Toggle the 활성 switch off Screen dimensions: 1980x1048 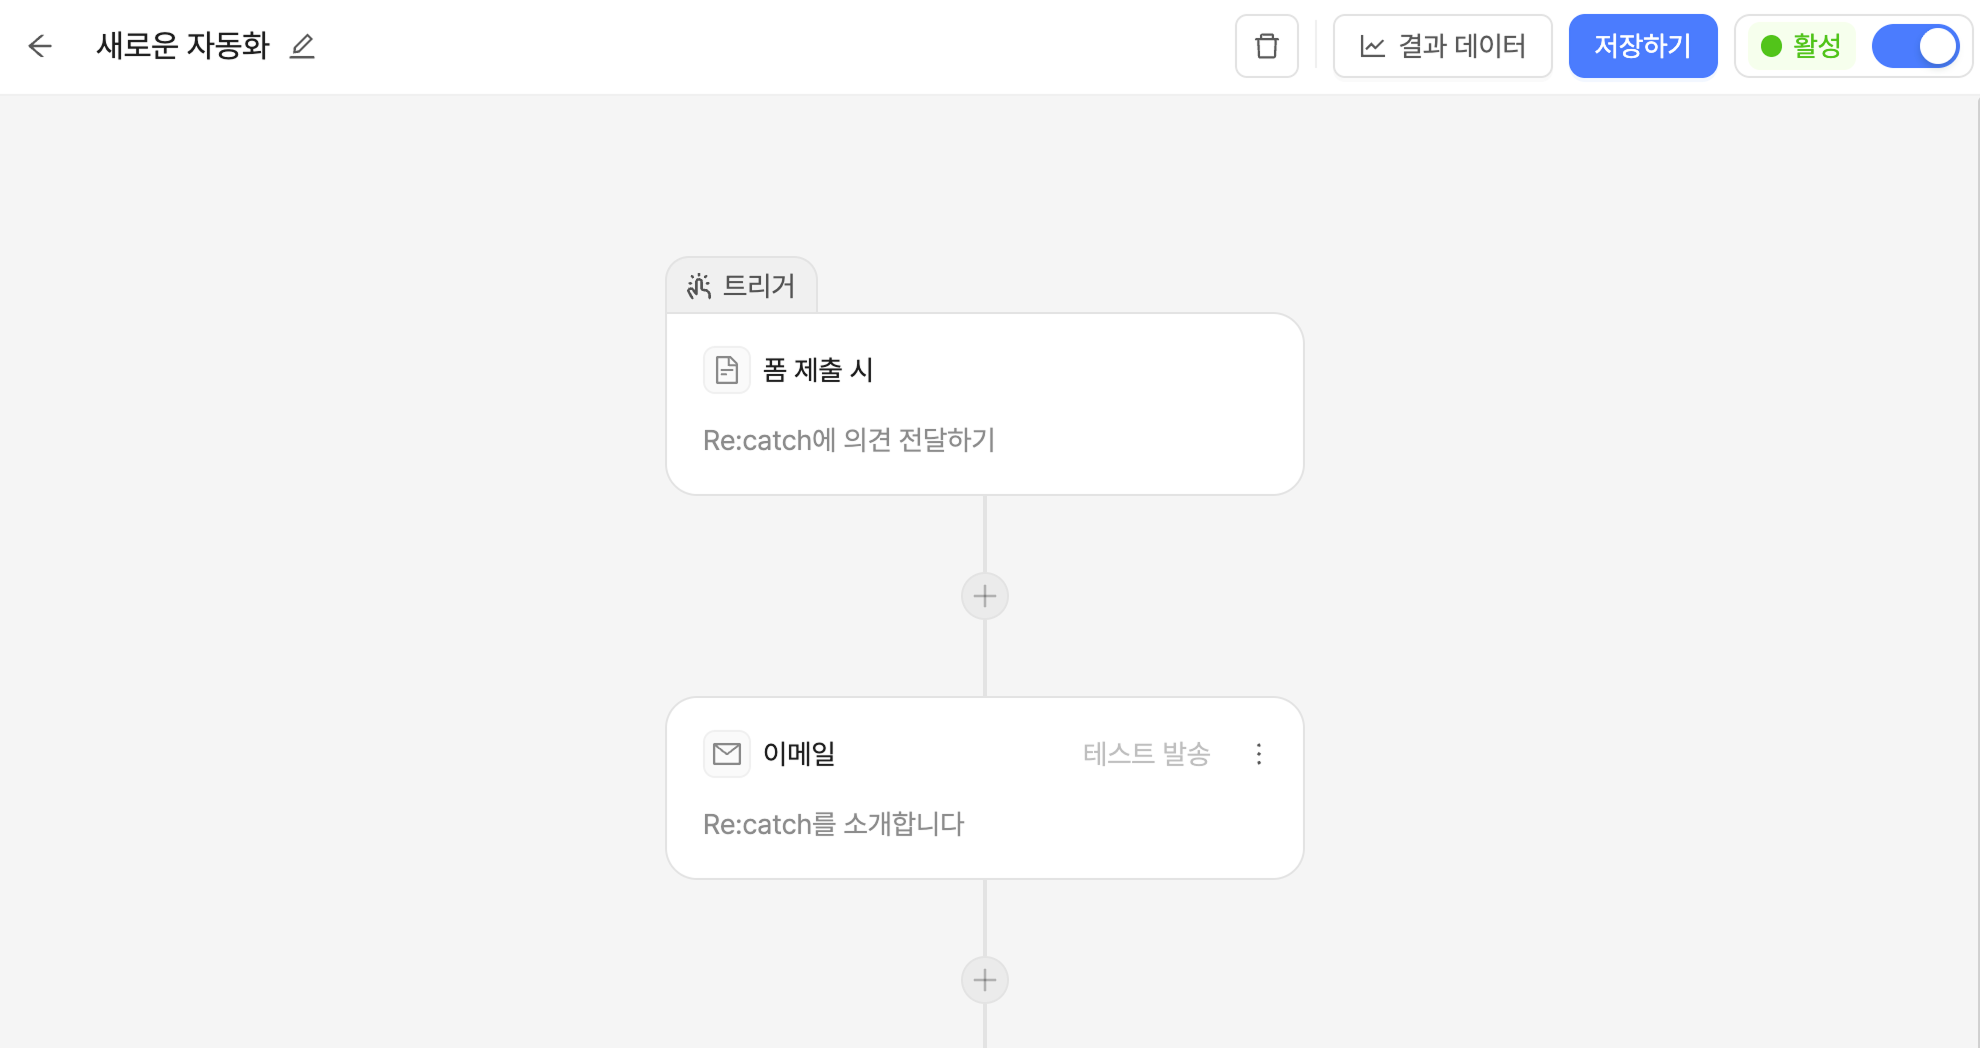click(1915, 46)
